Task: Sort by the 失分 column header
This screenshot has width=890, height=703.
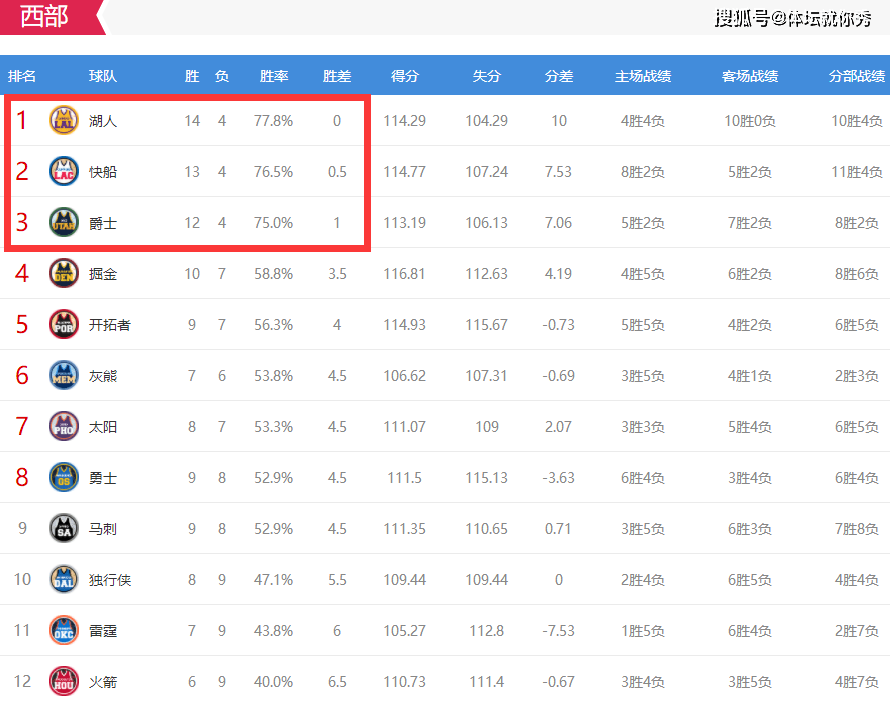Action: point(486,76)
